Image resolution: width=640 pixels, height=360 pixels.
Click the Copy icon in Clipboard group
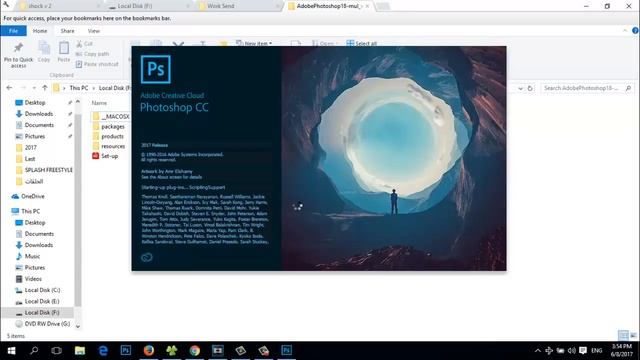point(44,48)
